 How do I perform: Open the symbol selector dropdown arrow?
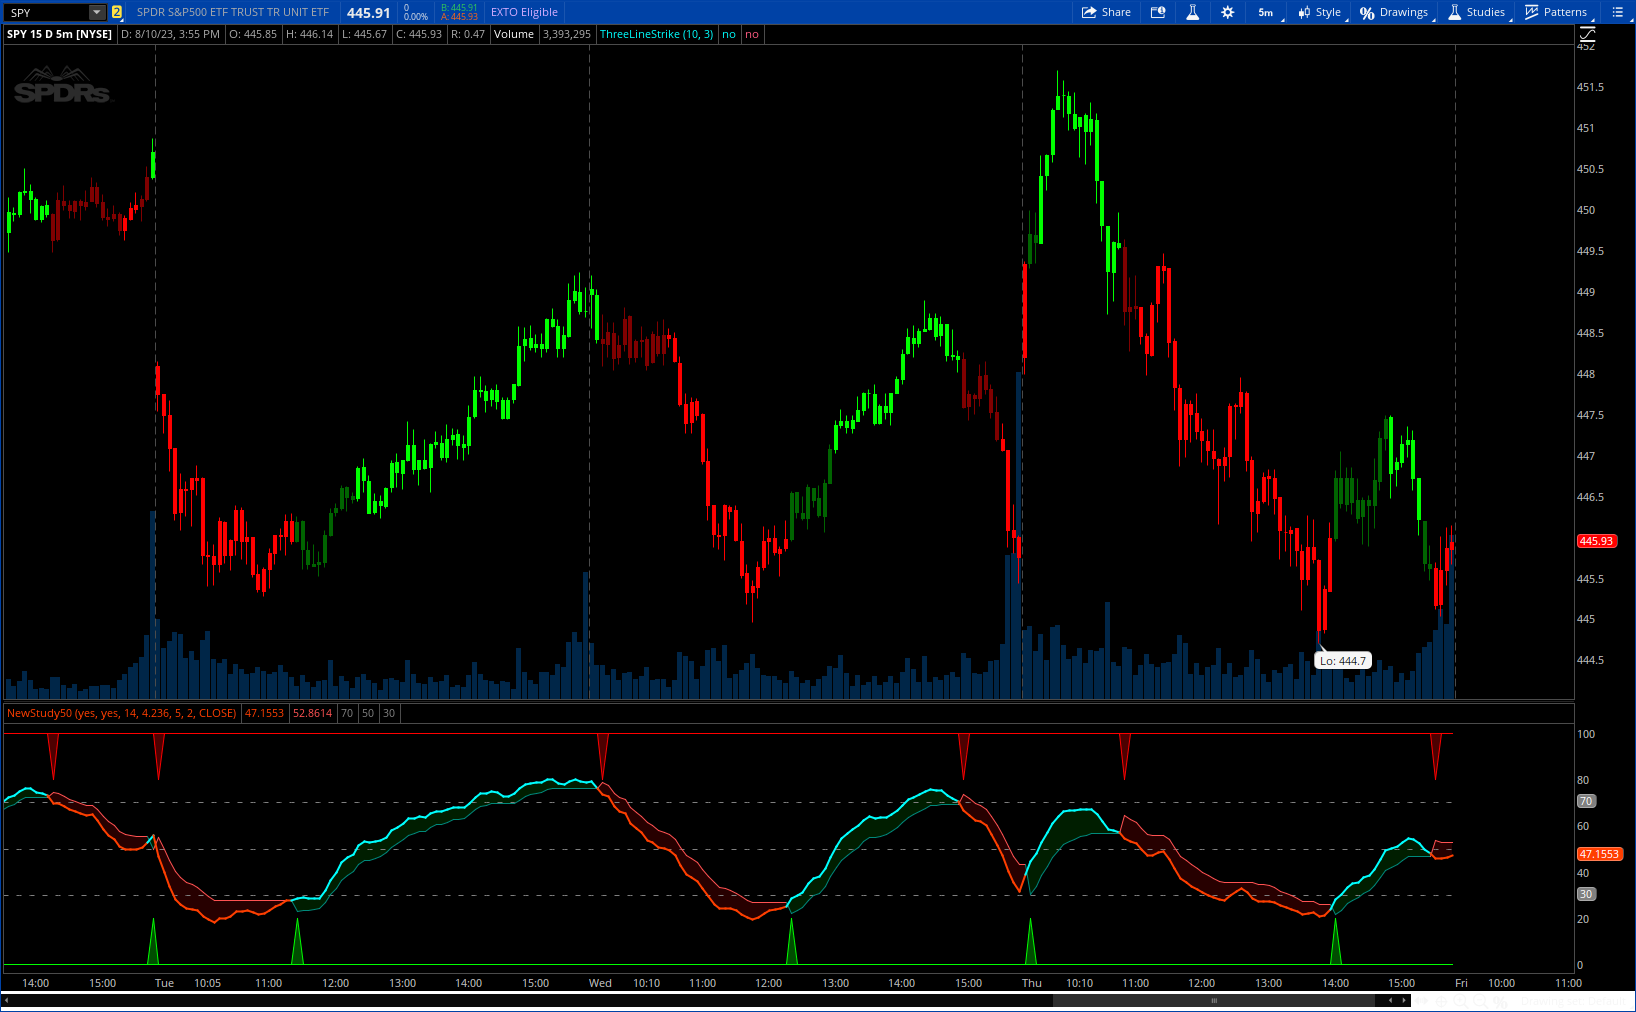[97, 12]
